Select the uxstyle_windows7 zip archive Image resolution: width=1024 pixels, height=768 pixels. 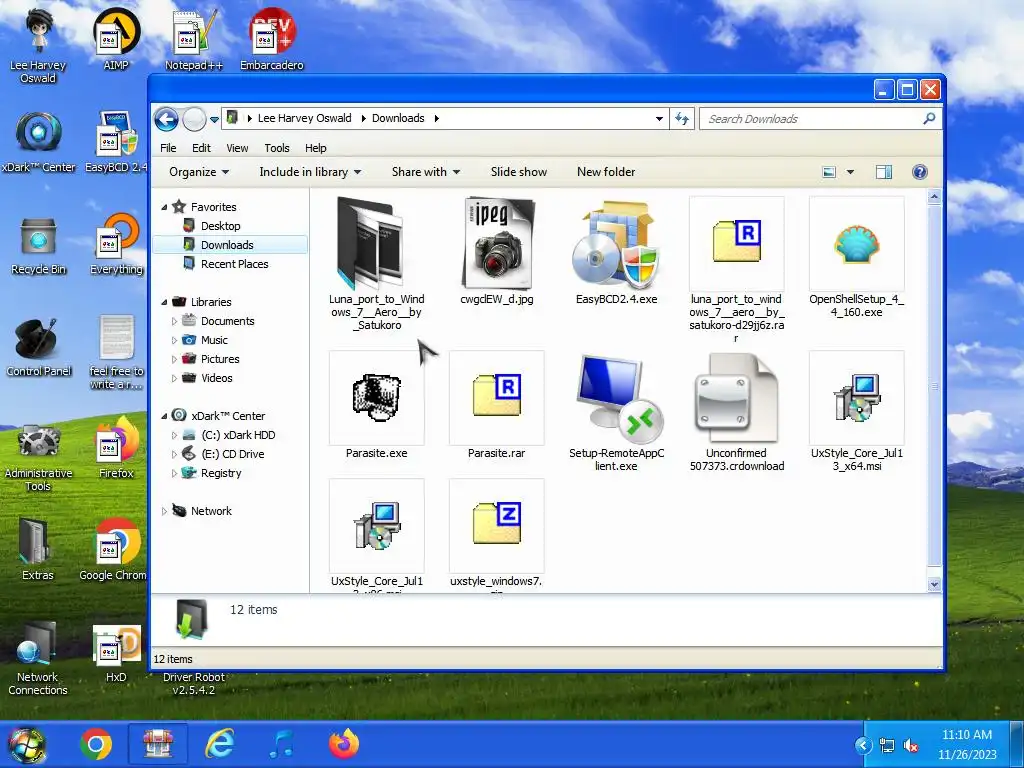(496, 534)
